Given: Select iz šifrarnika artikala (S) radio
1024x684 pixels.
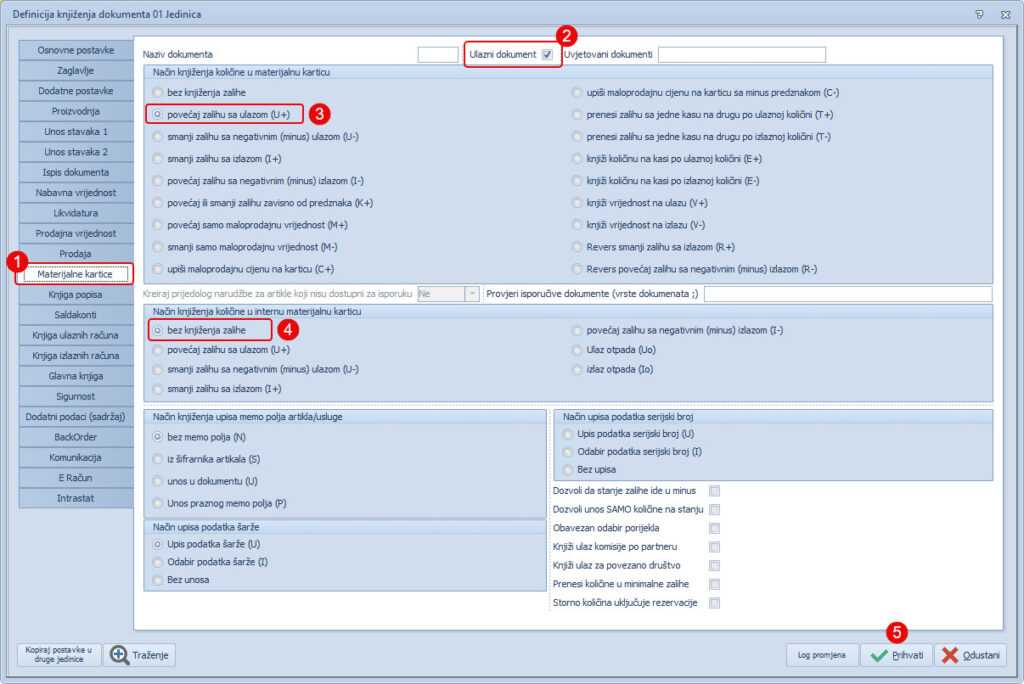Looking at the screenshot, I should (x=159, y=459).
